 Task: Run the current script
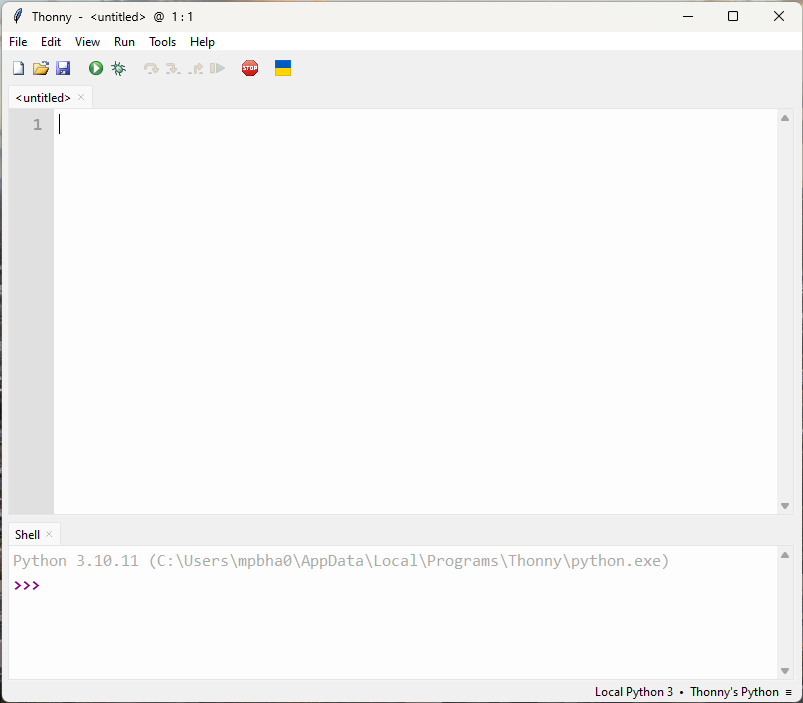(95, 67)
